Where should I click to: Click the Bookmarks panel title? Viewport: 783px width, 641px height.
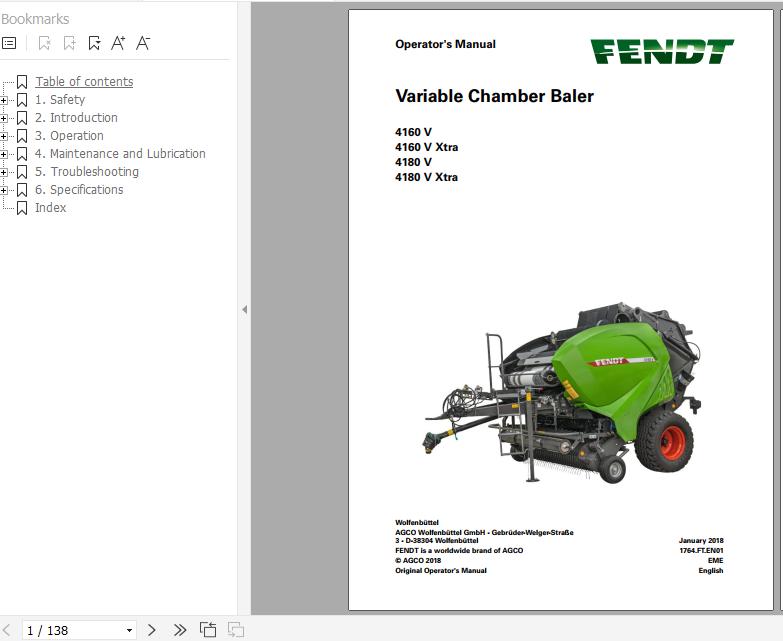[35, 19]
